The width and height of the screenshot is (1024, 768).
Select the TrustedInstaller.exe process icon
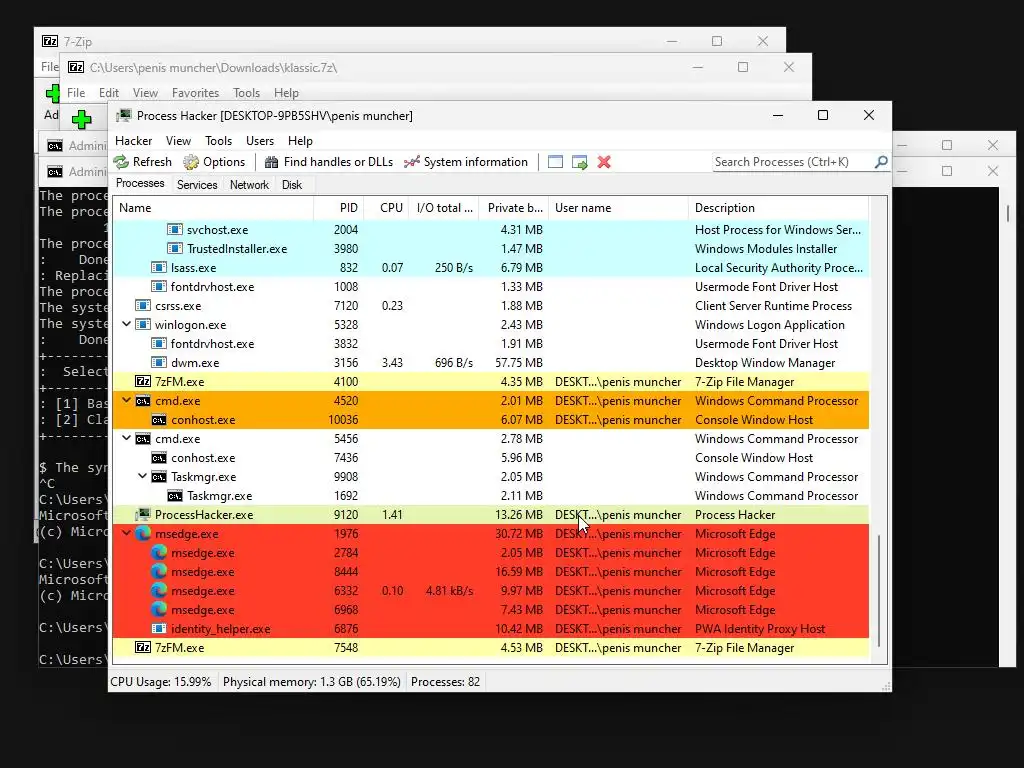(174, 248)
